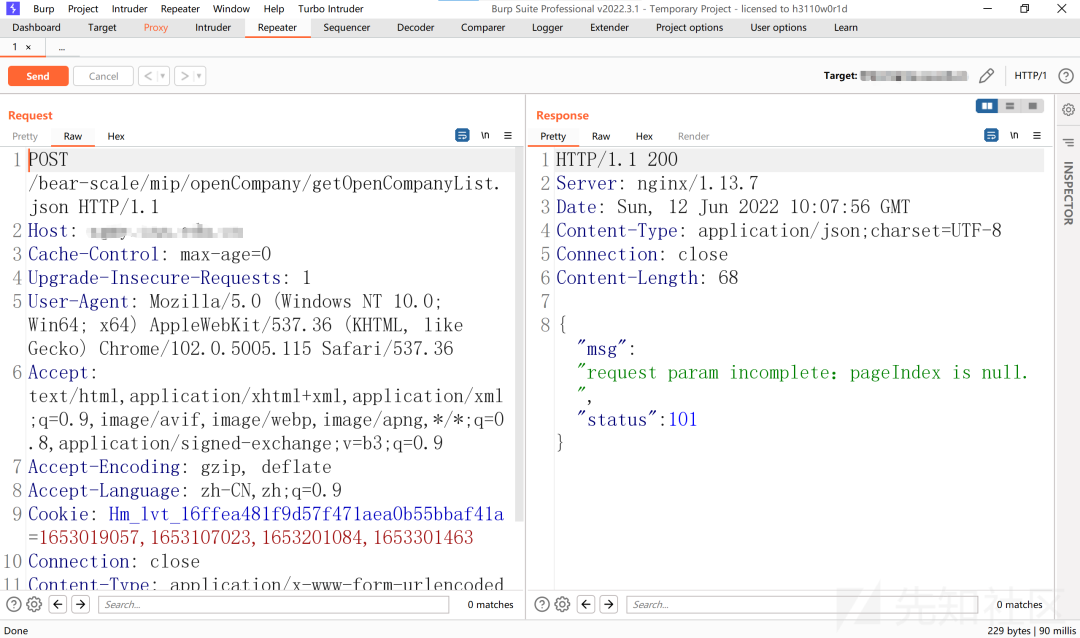Open User options tab

778,28
